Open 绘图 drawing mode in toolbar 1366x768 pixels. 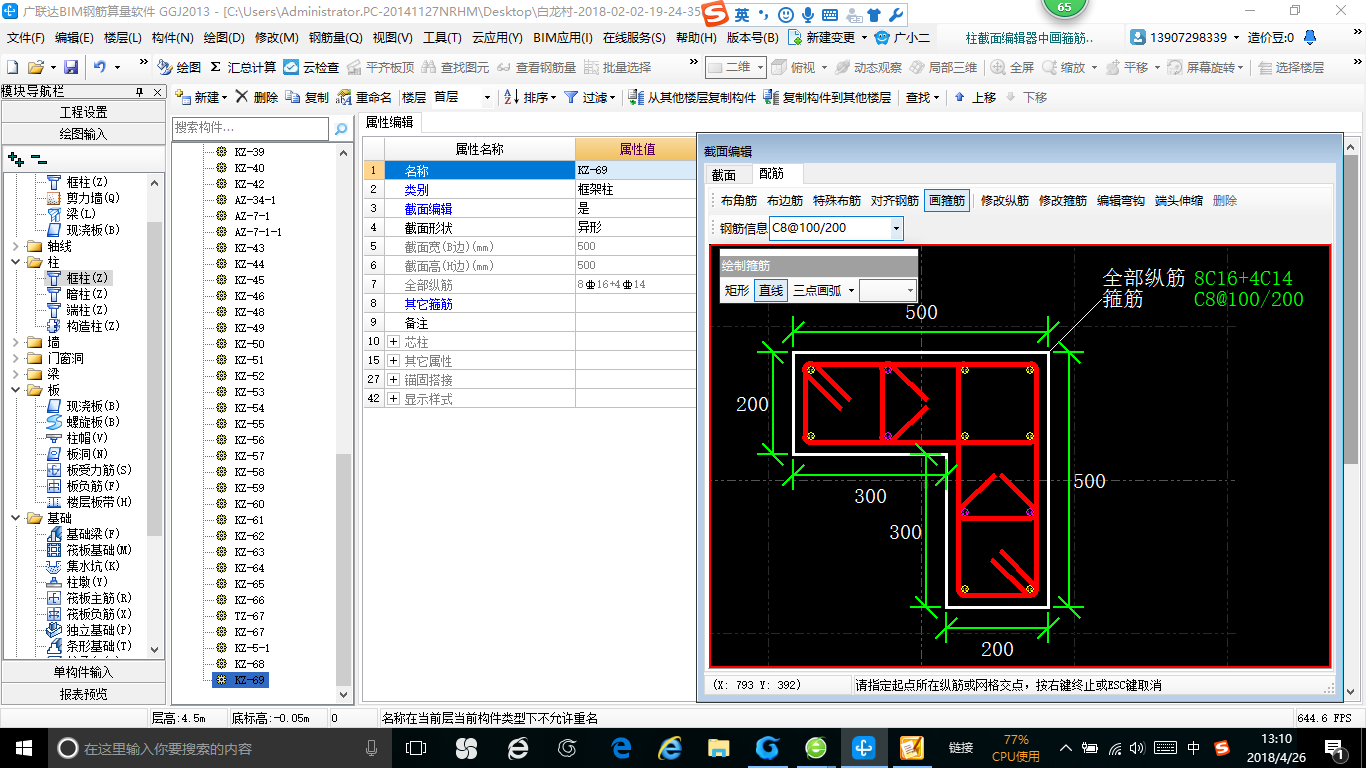(179, 67)
